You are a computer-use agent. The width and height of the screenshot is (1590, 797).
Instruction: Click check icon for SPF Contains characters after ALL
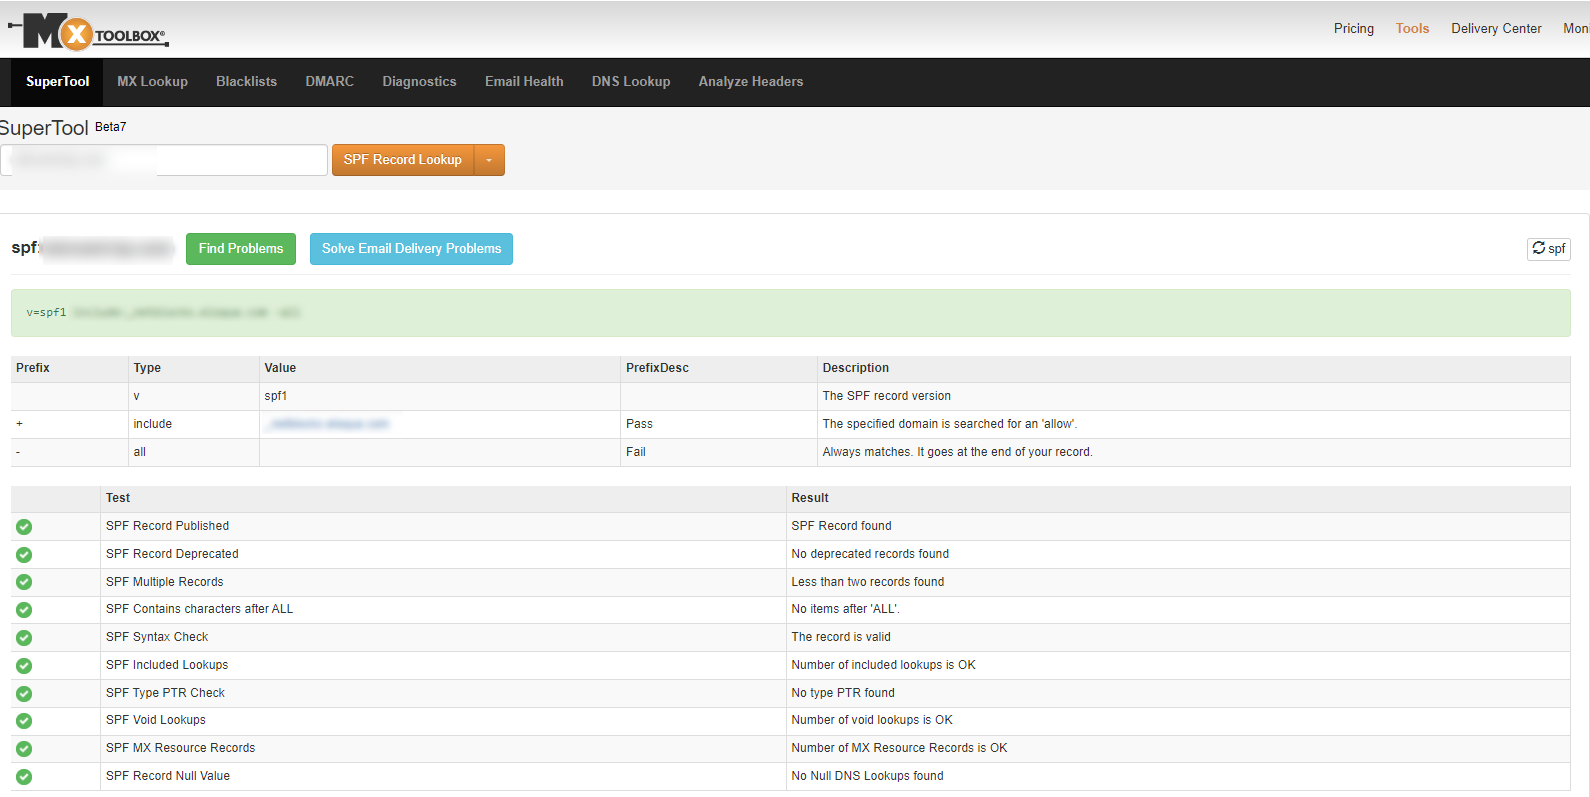point(24,610)
